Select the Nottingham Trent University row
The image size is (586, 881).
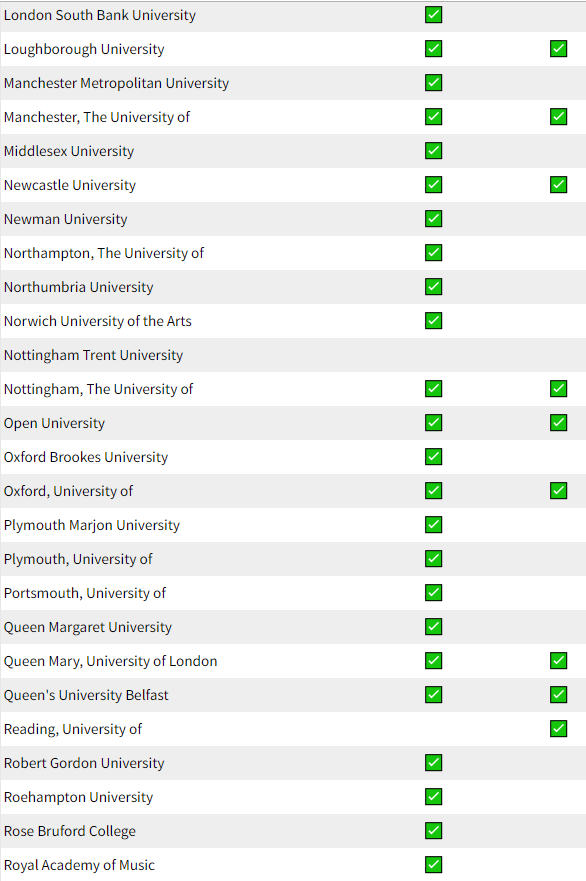(293, 355)
